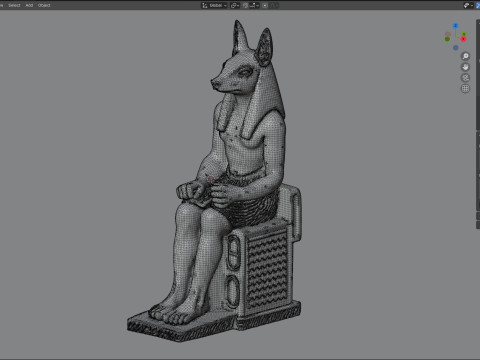Click the faded negative Z axis circle
The height and width of the screenshot is (360, 480).
click(x=456, y=48)
